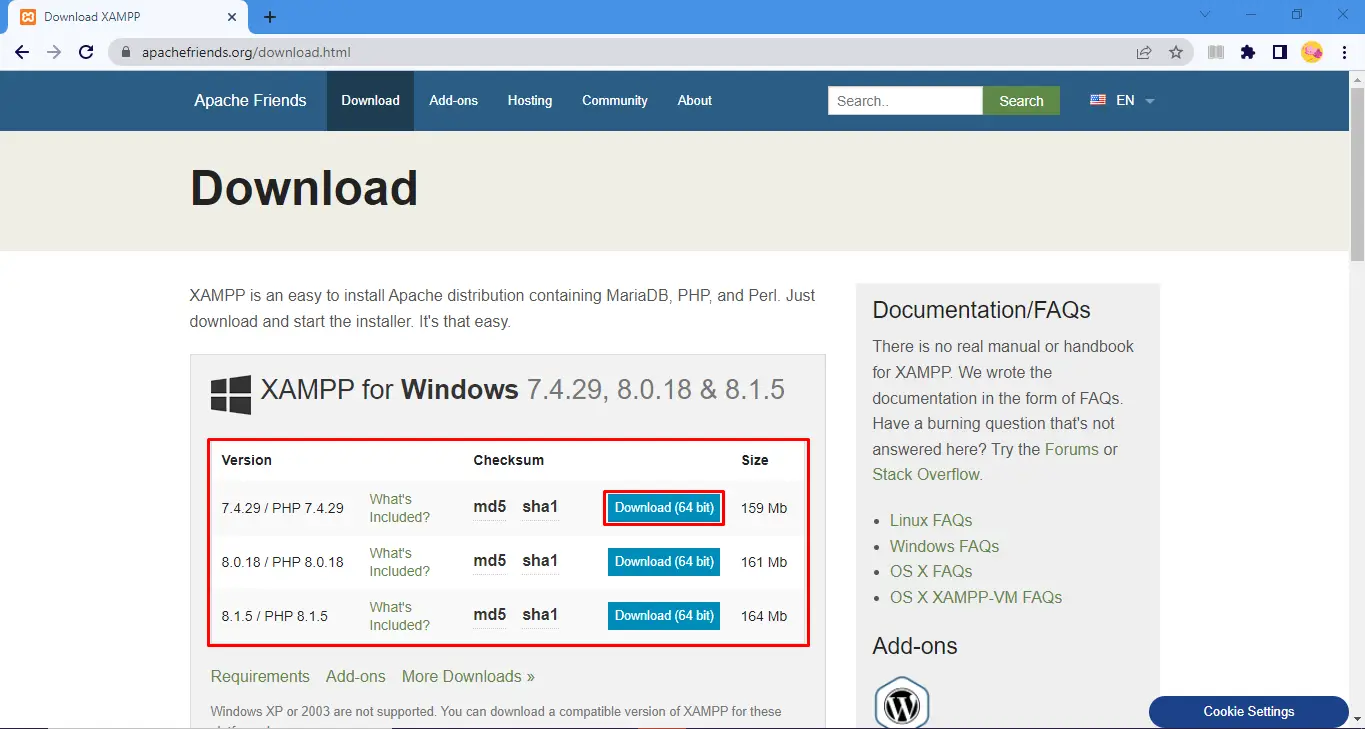1365x729 pixels.
Task: Click the 7.4.29 / PHP 7.4.29 version text
Action: [x=282, y=508]
